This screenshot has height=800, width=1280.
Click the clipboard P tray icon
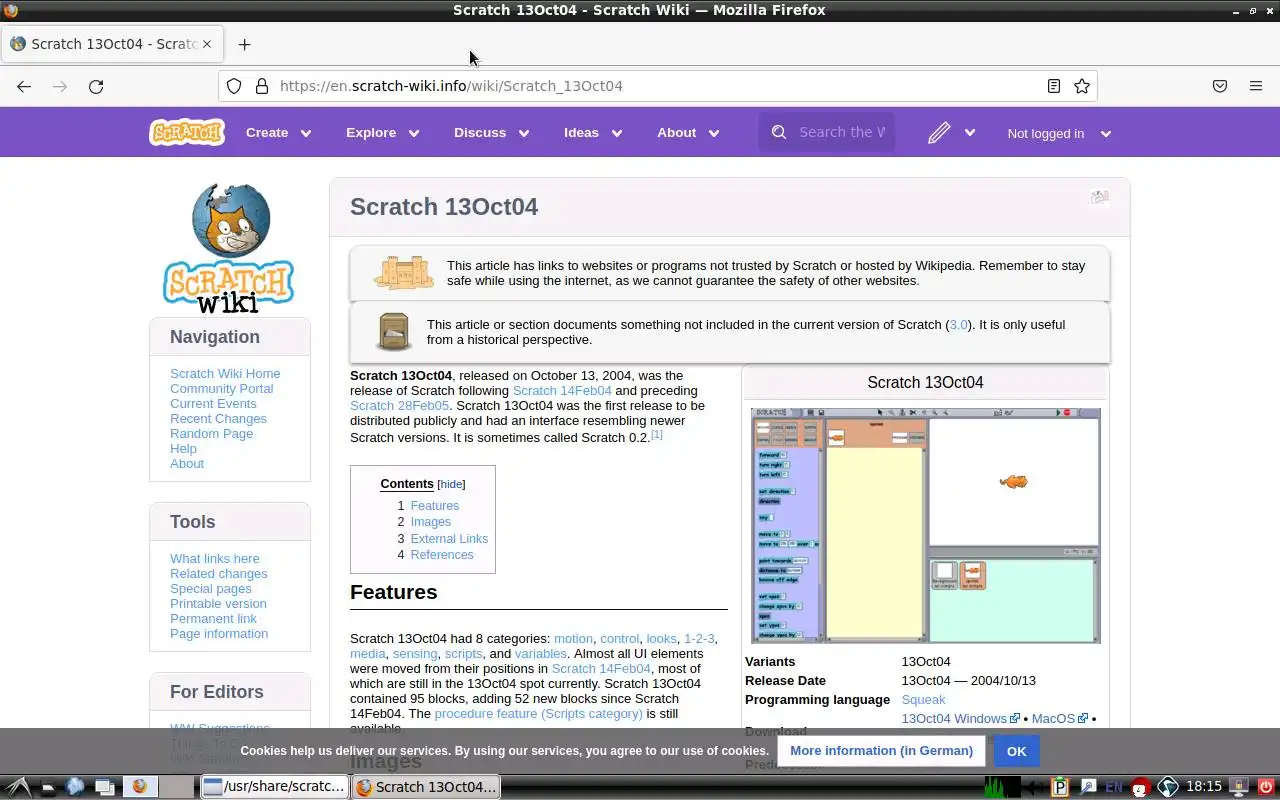pos(1061,787)
